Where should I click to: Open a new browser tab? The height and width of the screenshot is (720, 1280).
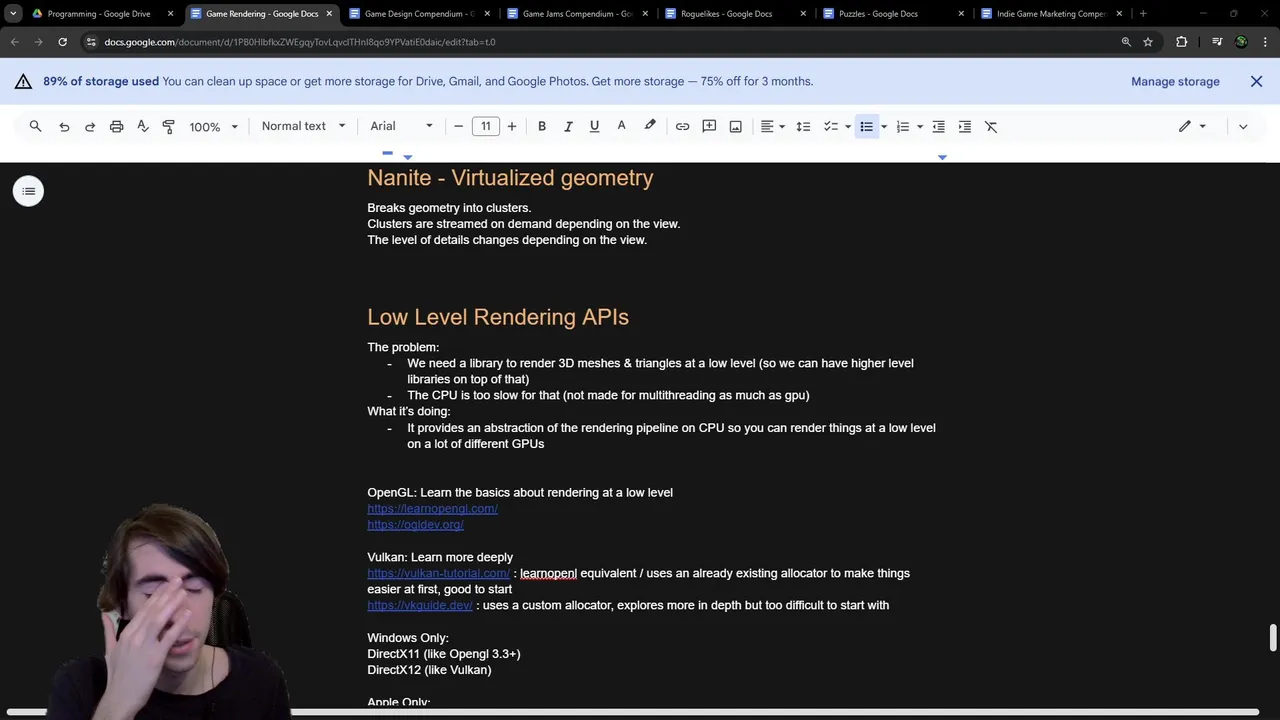1143,14
